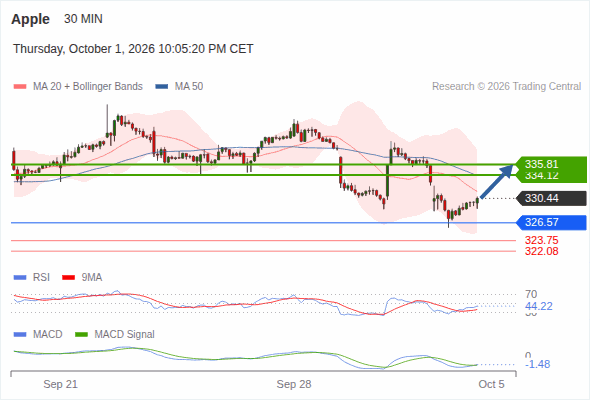Click the 334.12 resistance price label
The width and height of the screenshot is (590, 400).
(541, 176)
